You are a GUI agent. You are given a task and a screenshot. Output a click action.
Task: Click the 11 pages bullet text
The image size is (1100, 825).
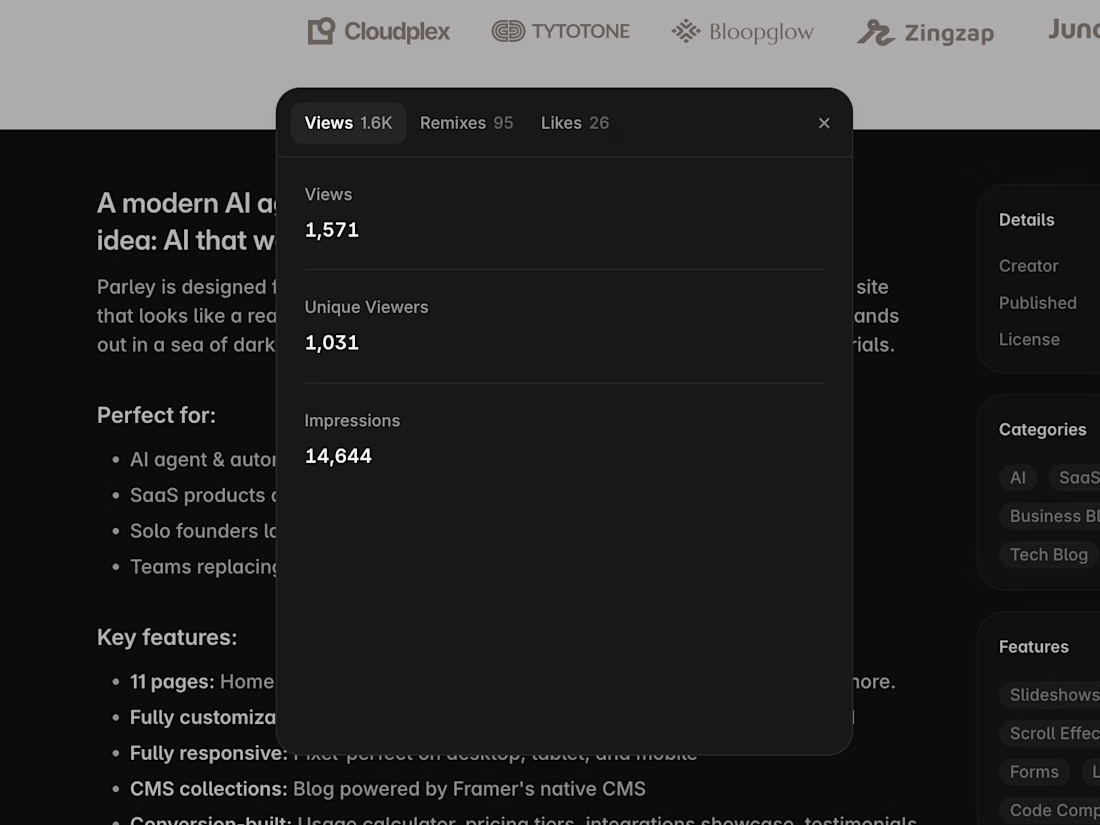point(202,682)
